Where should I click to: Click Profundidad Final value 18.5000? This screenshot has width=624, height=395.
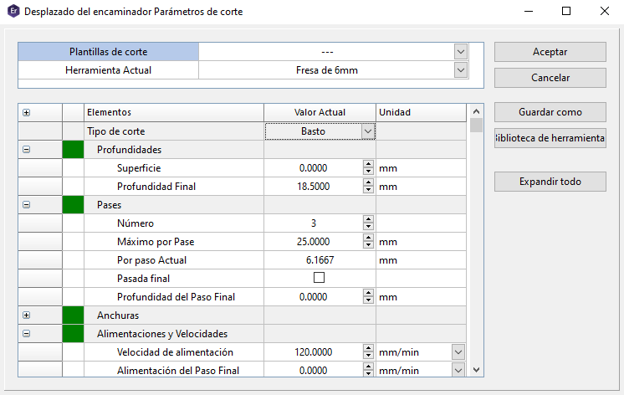(x=314, y=186)
